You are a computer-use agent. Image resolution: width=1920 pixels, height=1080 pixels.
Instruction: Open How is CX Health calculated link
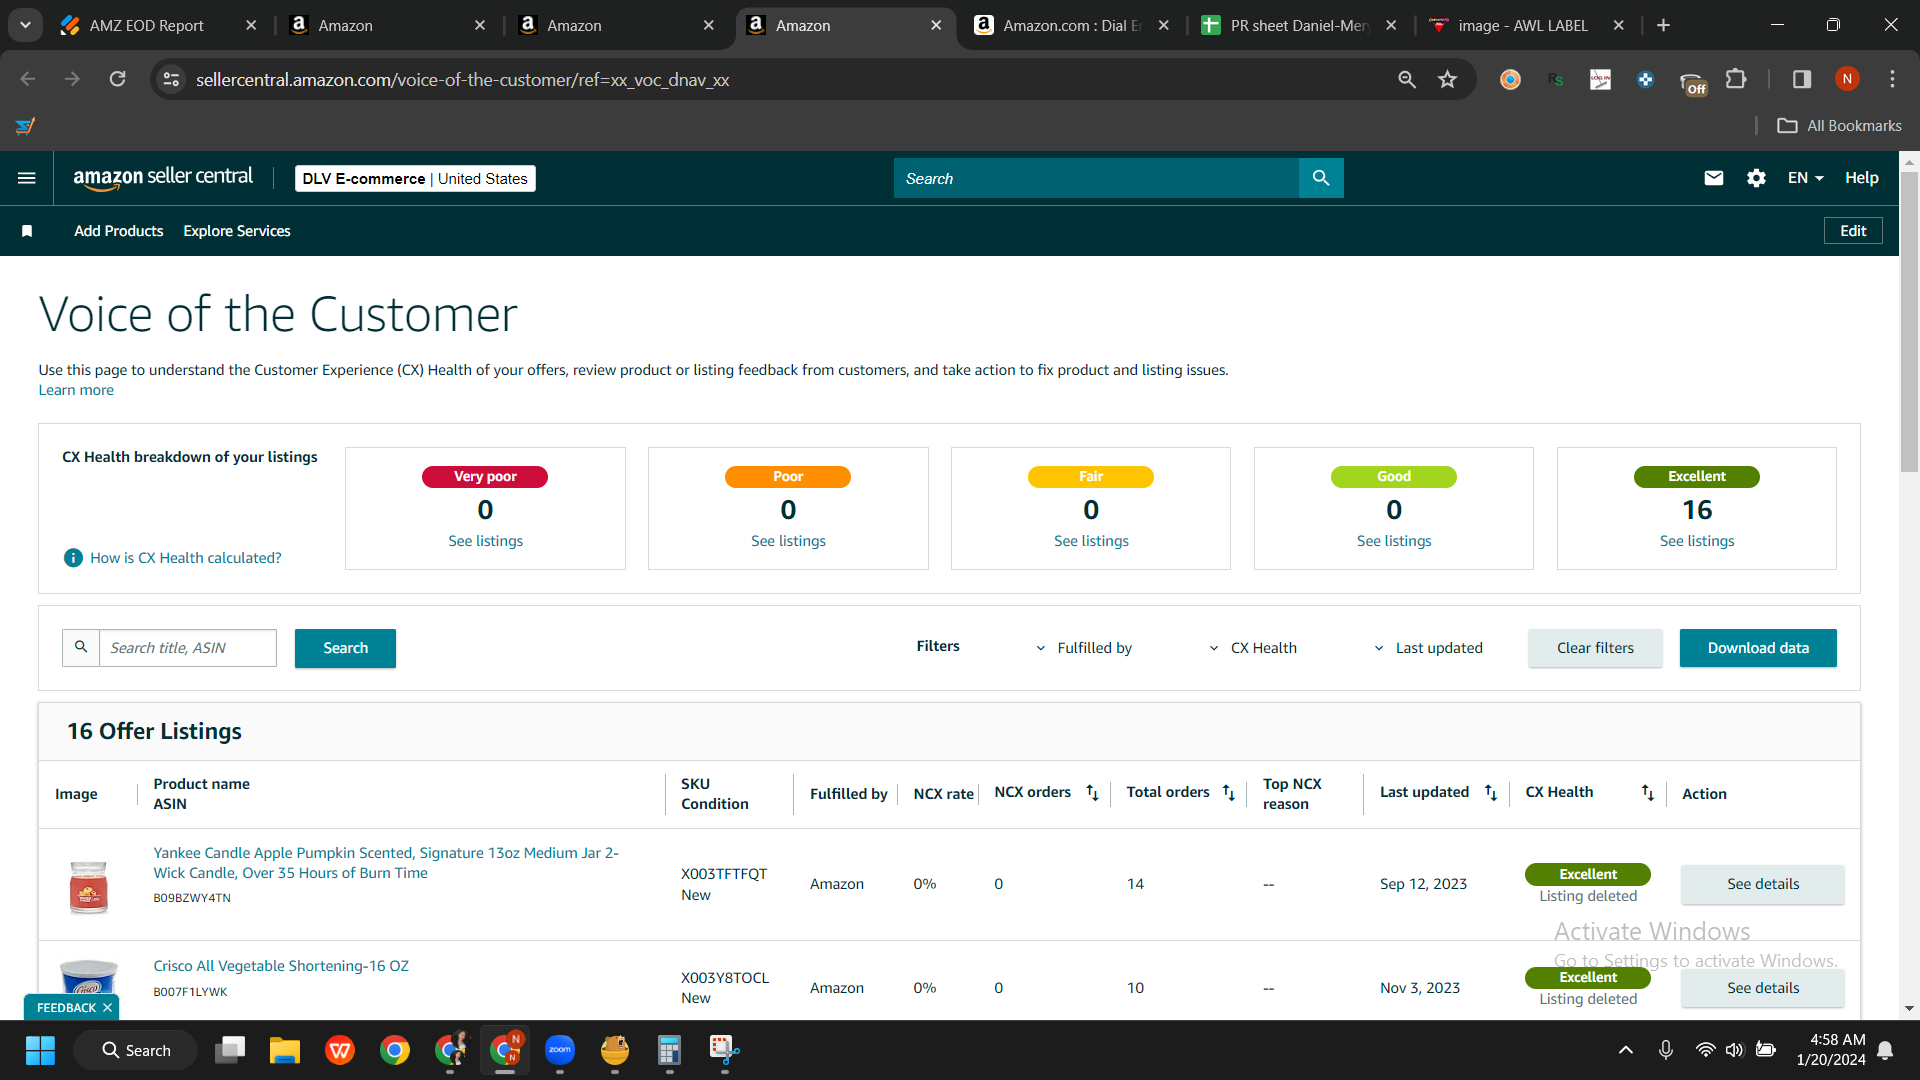click(x=186, y=558)
